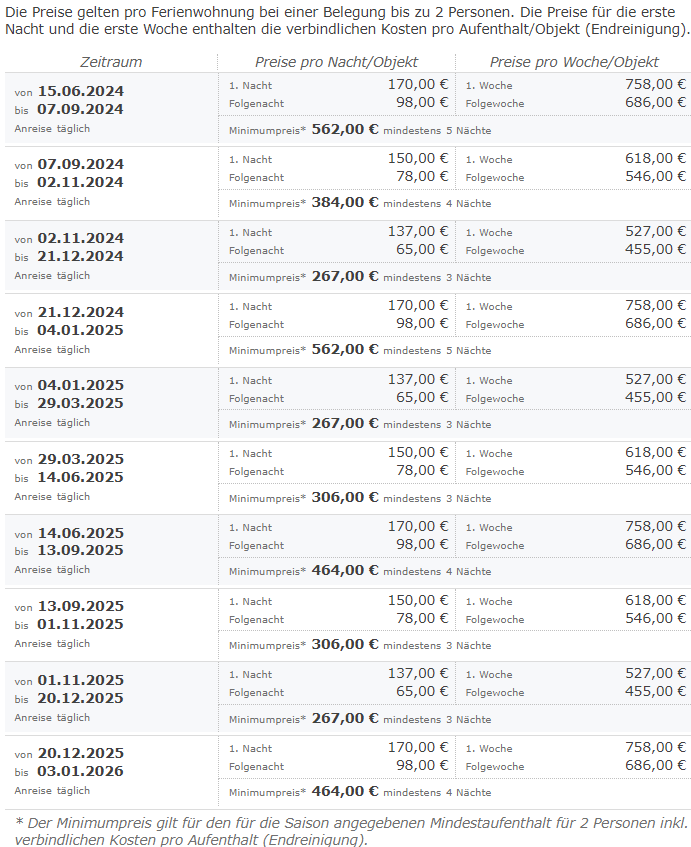Screen dimensions: 691x847
Task: Click the 562,00 € minimum price for 15.06.2024
Action: pyautogui.click(x=345, y=130)
